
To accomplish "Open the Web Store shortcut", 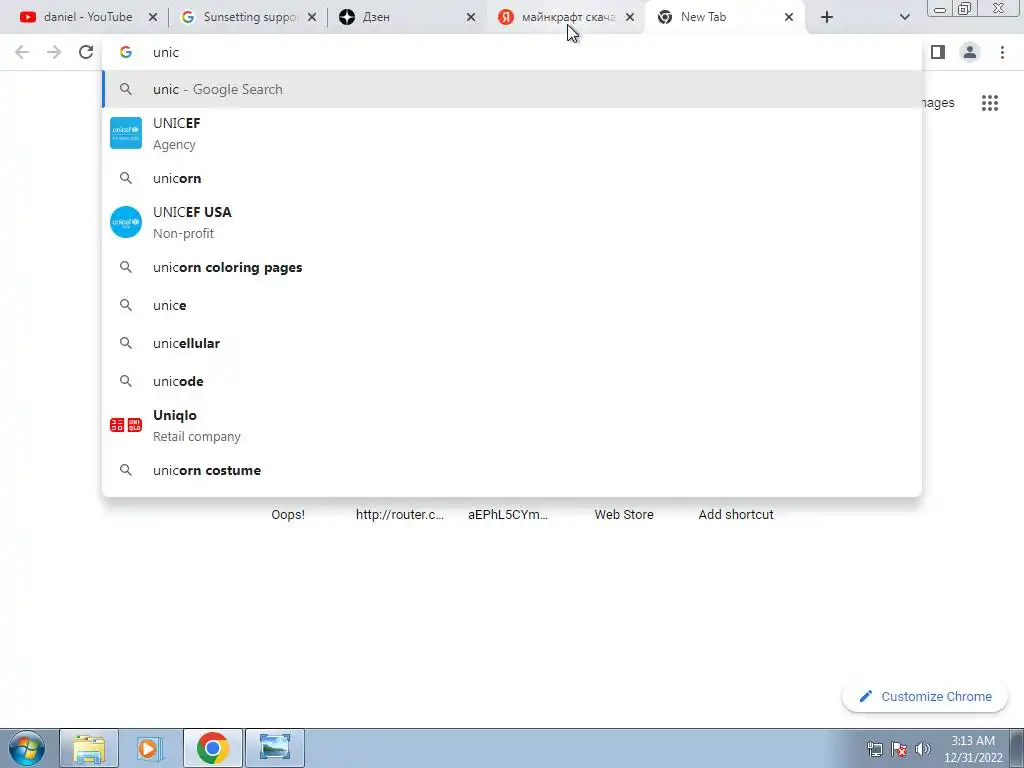I will tap(624, 515).
